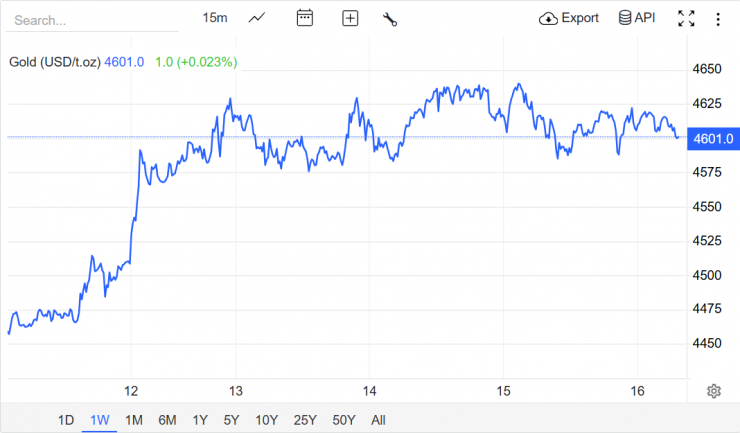
Task: Click the Export cloud download button
Action: [x=569, y=18]
